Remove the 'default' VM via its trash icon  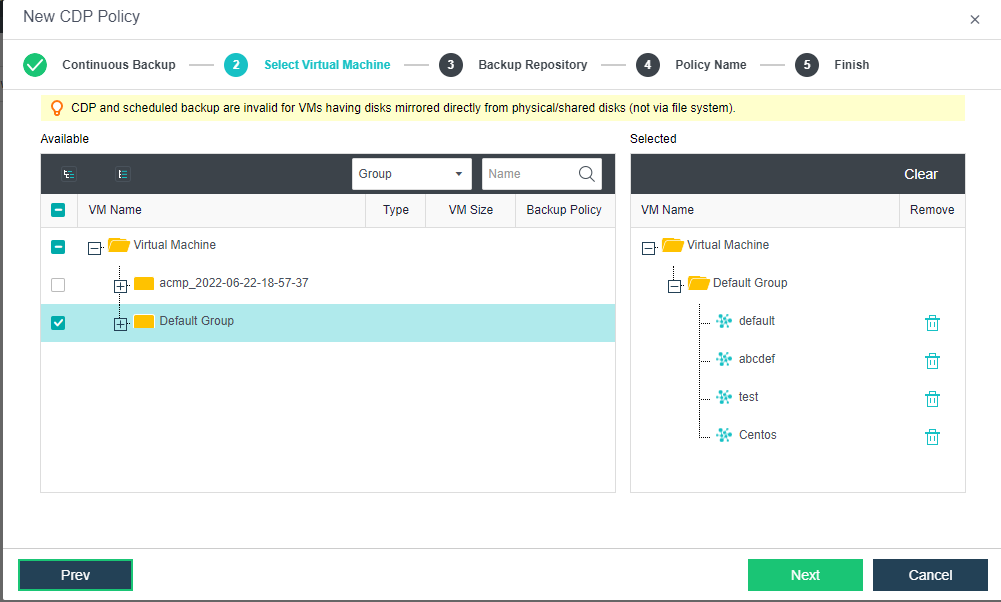click(x=932, y=323)
